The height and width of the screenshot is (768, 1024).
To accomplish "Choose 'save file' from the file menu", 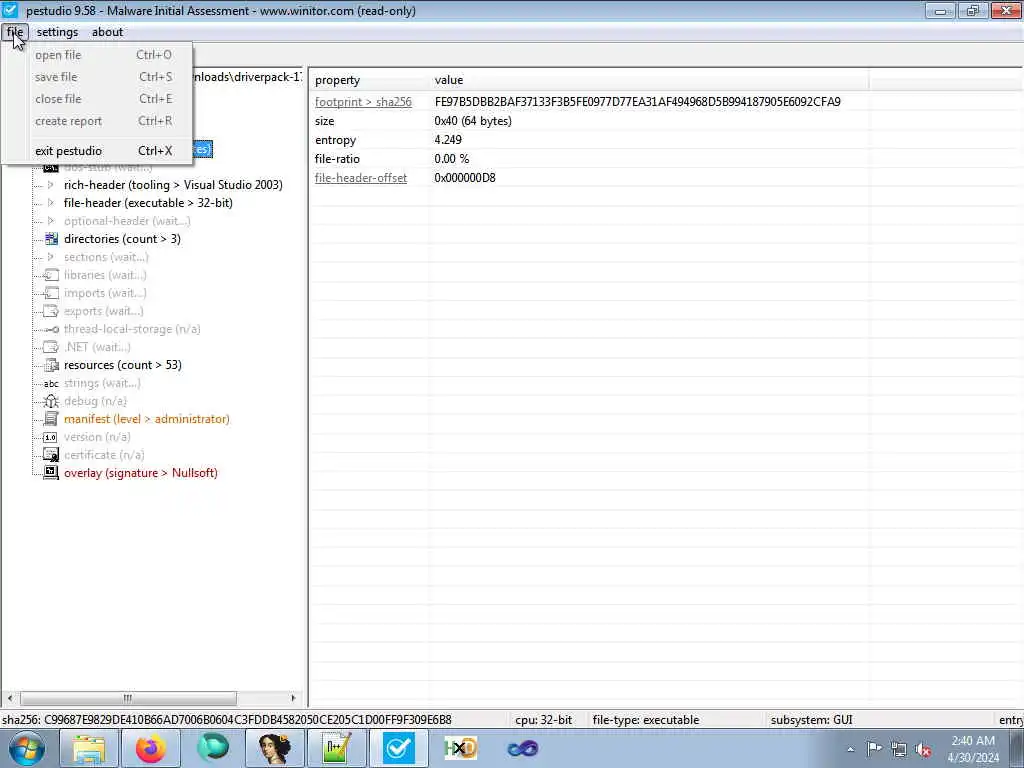I will pyautogui.click(x=97, y=77).
